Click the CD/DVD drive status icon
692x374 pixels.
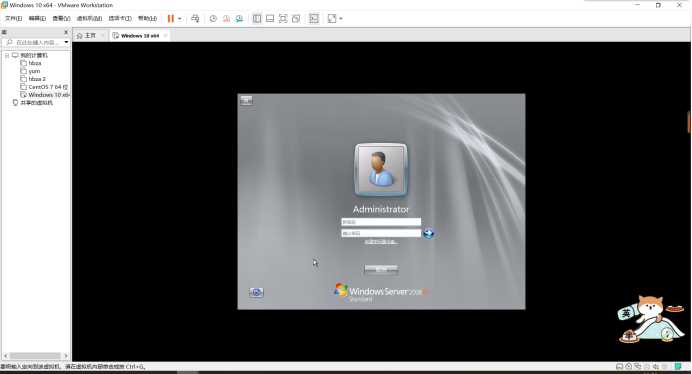coord(628,366)
